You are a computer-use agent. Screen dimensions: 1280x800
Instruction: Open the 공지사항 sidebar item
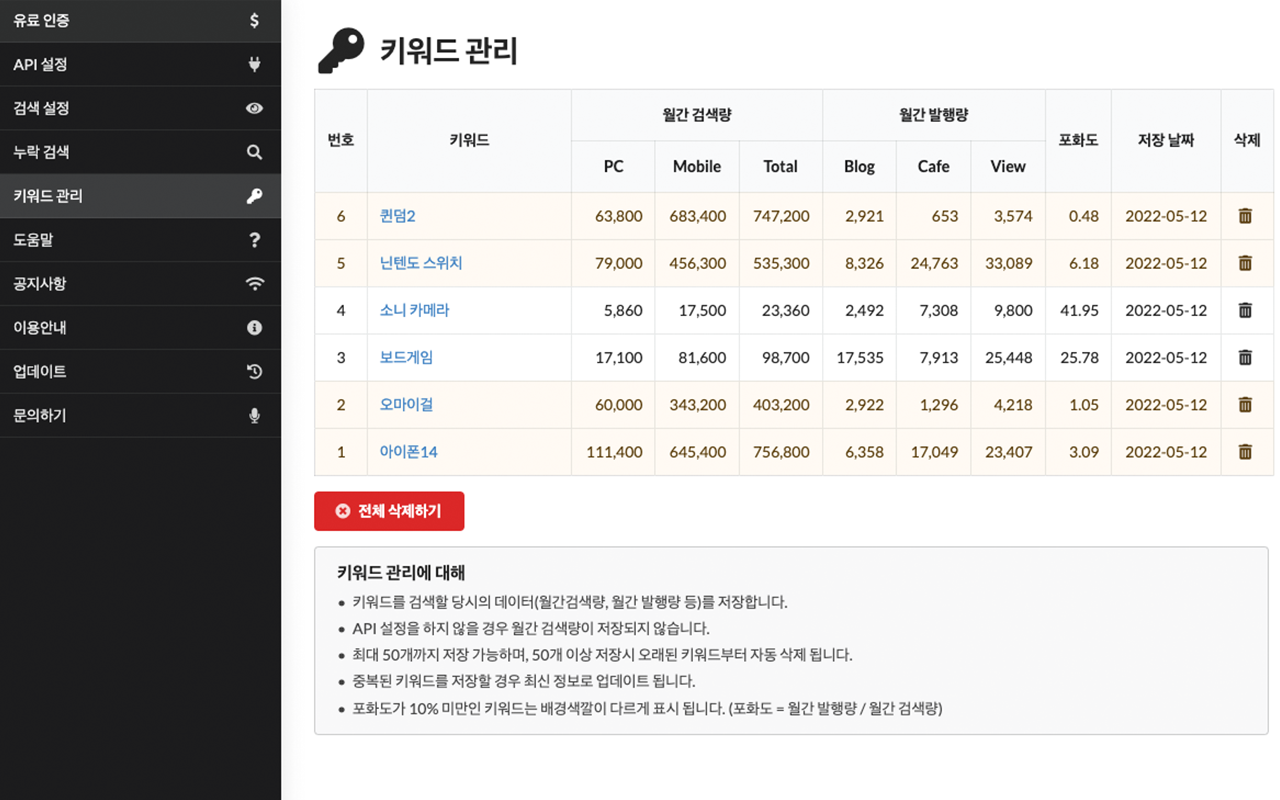pyautogui.click(x=140, y=284)
